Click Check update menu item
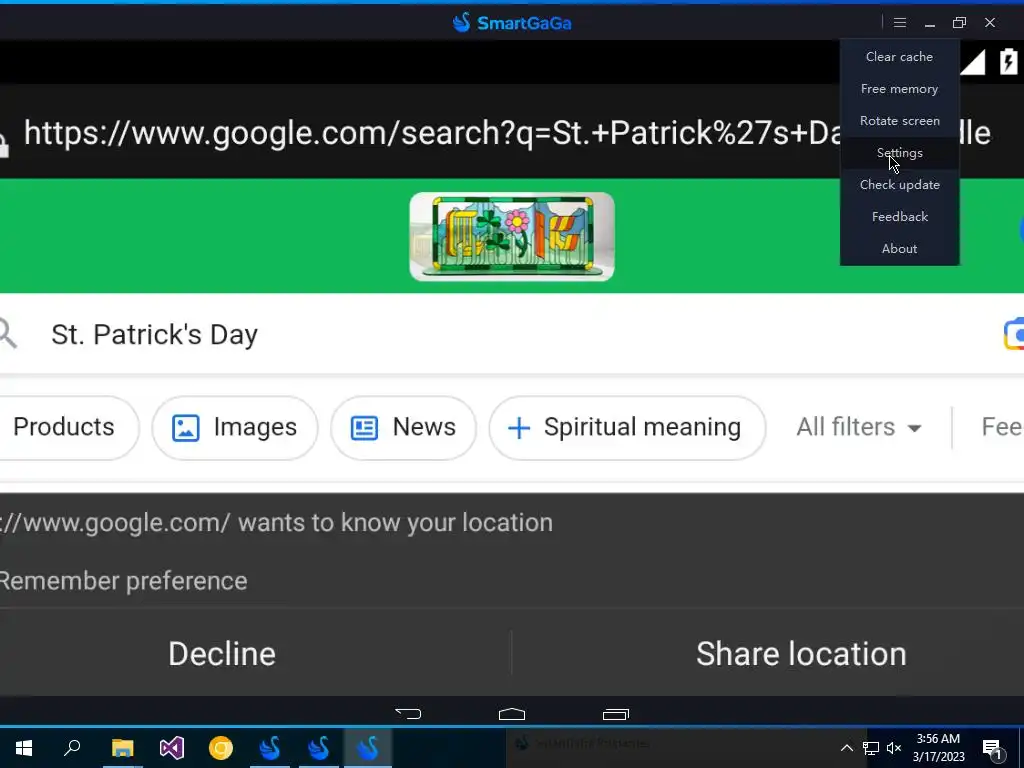The width and height of the screenshot is (1024, 768). click(899, 185)
